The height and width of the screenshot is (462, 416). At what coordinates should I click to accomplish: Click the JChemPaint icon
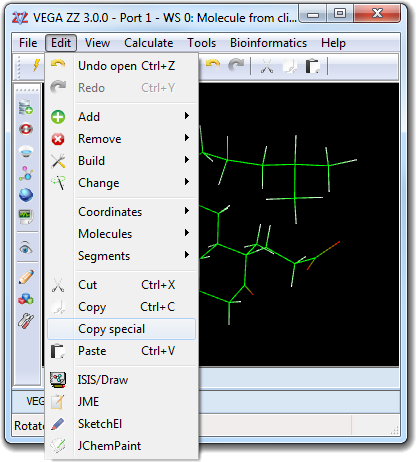click(58, 446)
